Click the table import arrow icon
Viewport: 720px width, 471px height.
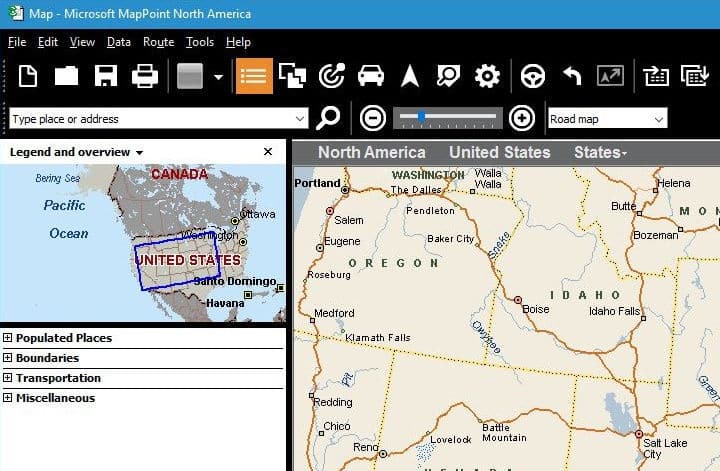pyautogui.click(x=655, y=76)
